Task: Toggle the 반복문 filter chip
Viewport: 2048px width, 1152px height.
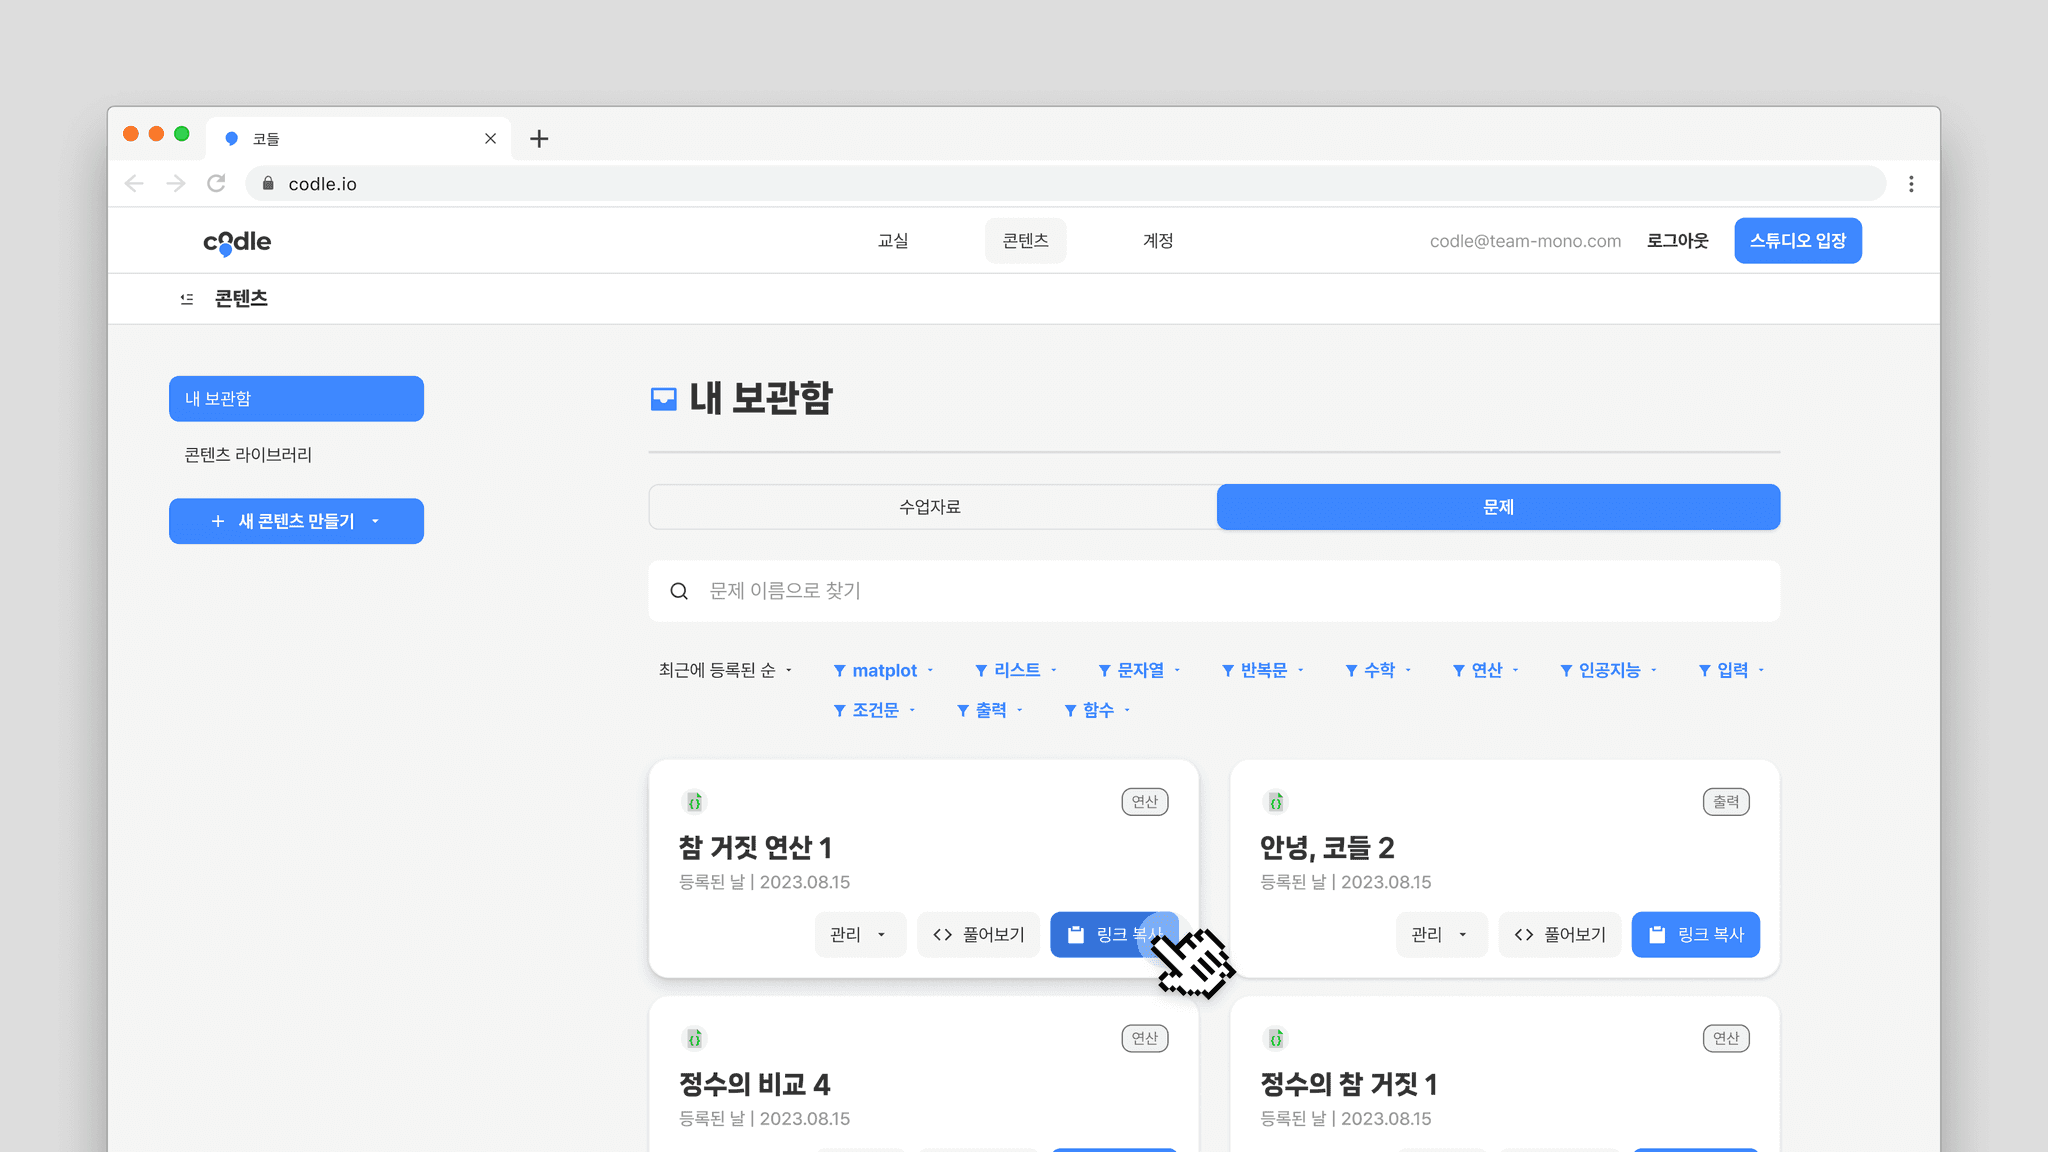Action: 1262,670
